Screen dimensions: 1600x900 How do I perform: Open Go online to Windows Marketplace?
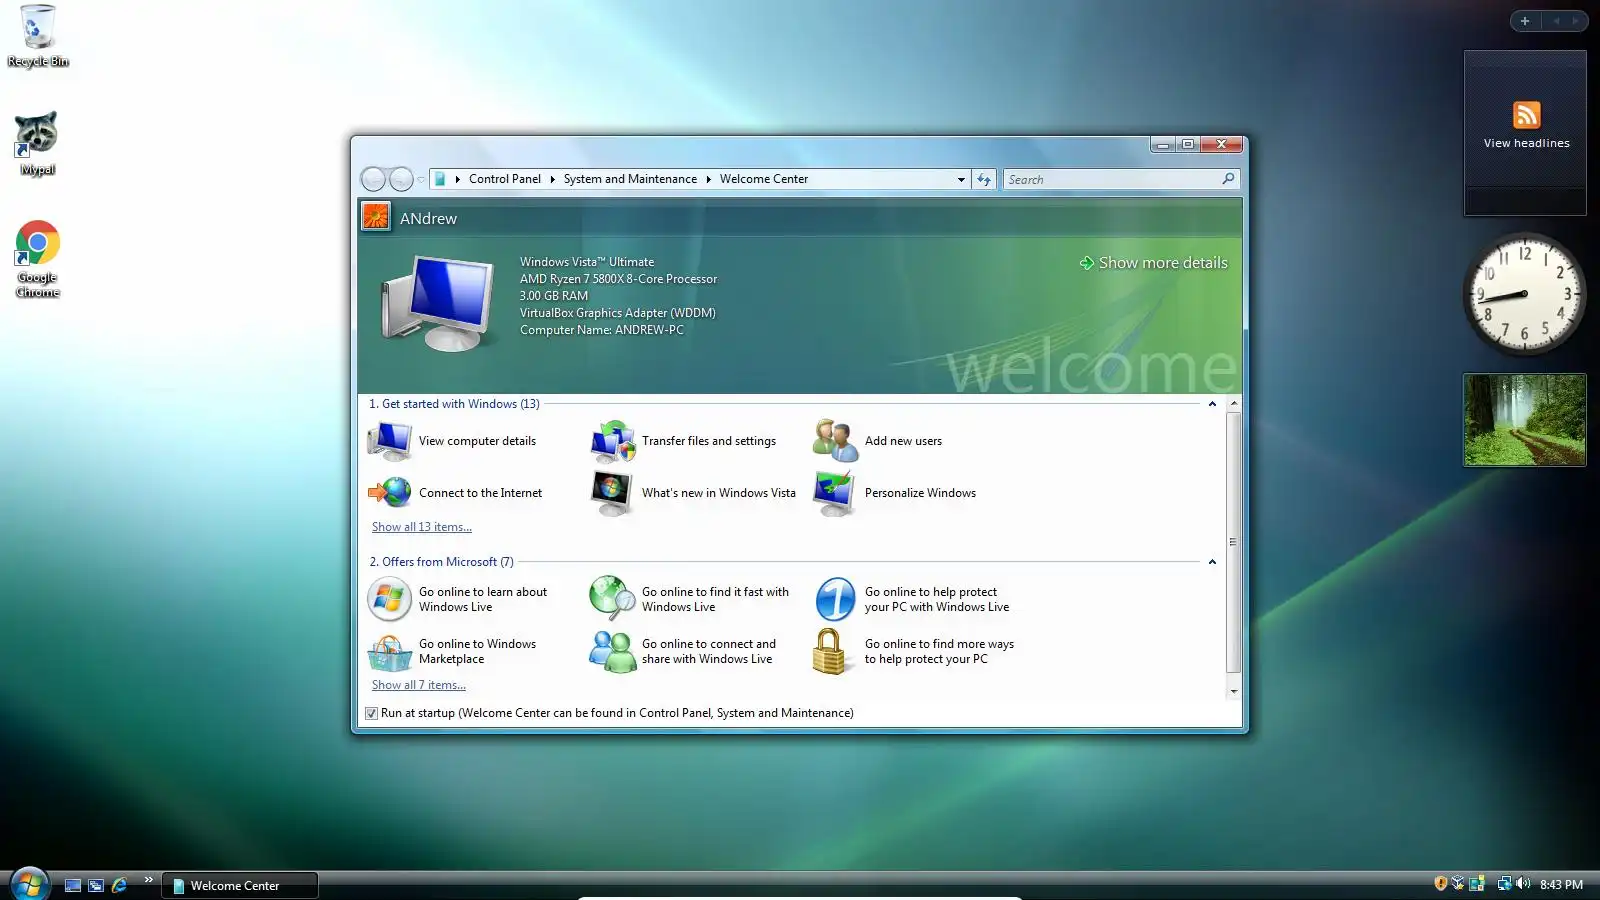pyautogui.click(x=452, y=651)
